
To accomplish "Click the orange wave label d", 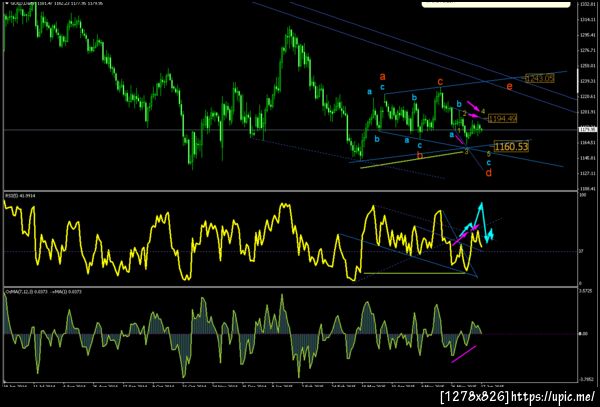I will coord(489,173).
